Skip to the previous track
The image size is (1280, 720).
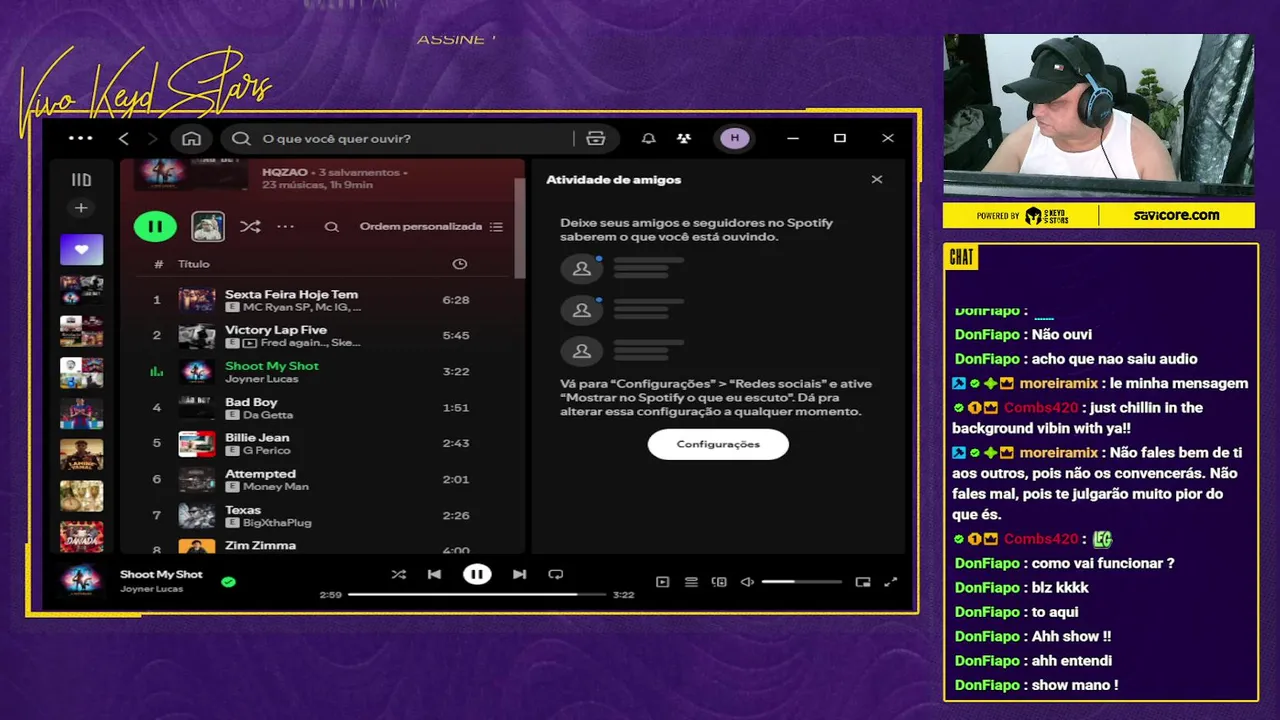coord(434,574)
